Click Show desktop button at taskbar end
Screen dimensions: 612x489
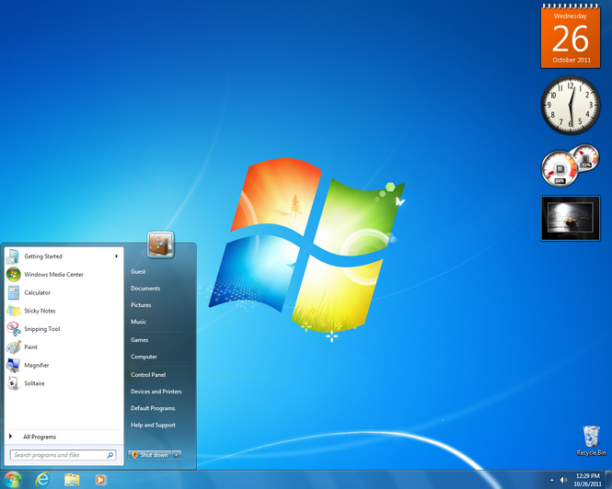click(x=608, y=480)
